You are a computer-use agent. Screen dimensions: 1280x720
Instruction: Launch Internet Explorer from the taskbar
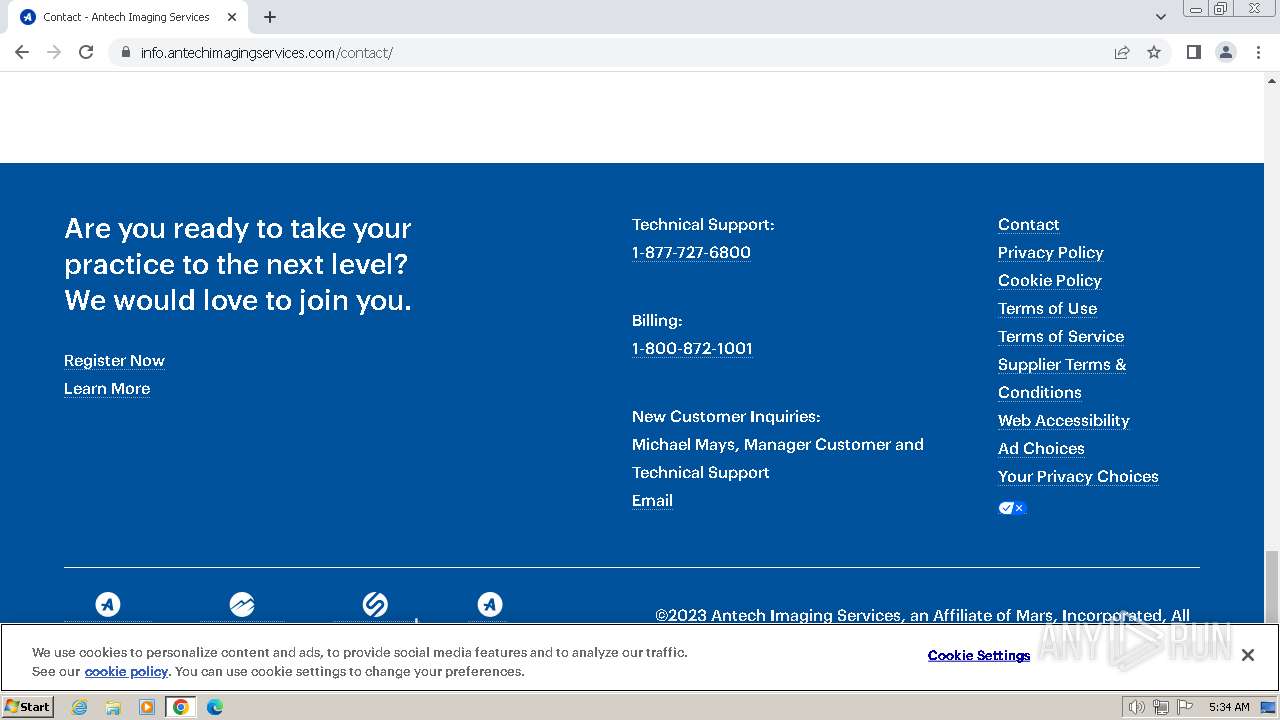(x=79, y=707)
